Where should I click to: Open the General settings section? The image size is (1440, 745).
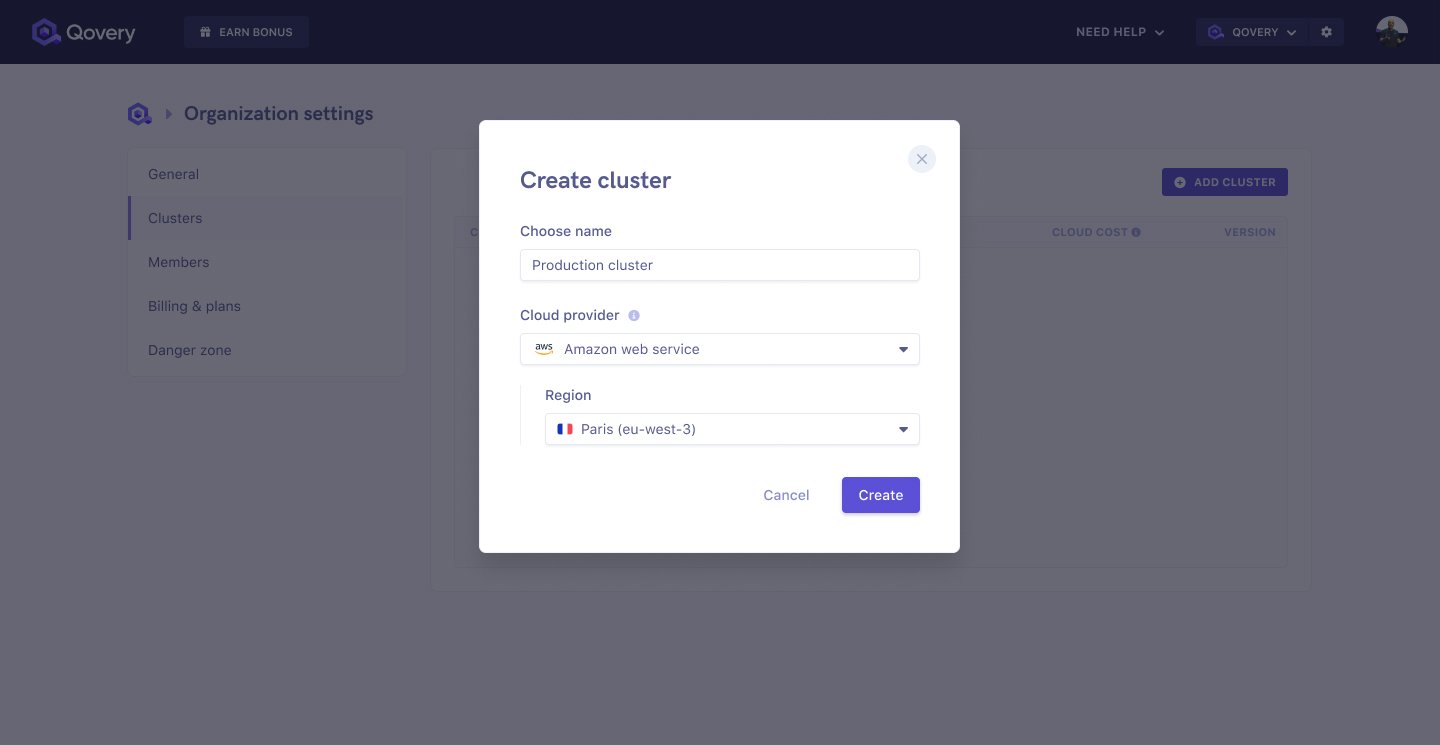[267, 174]
